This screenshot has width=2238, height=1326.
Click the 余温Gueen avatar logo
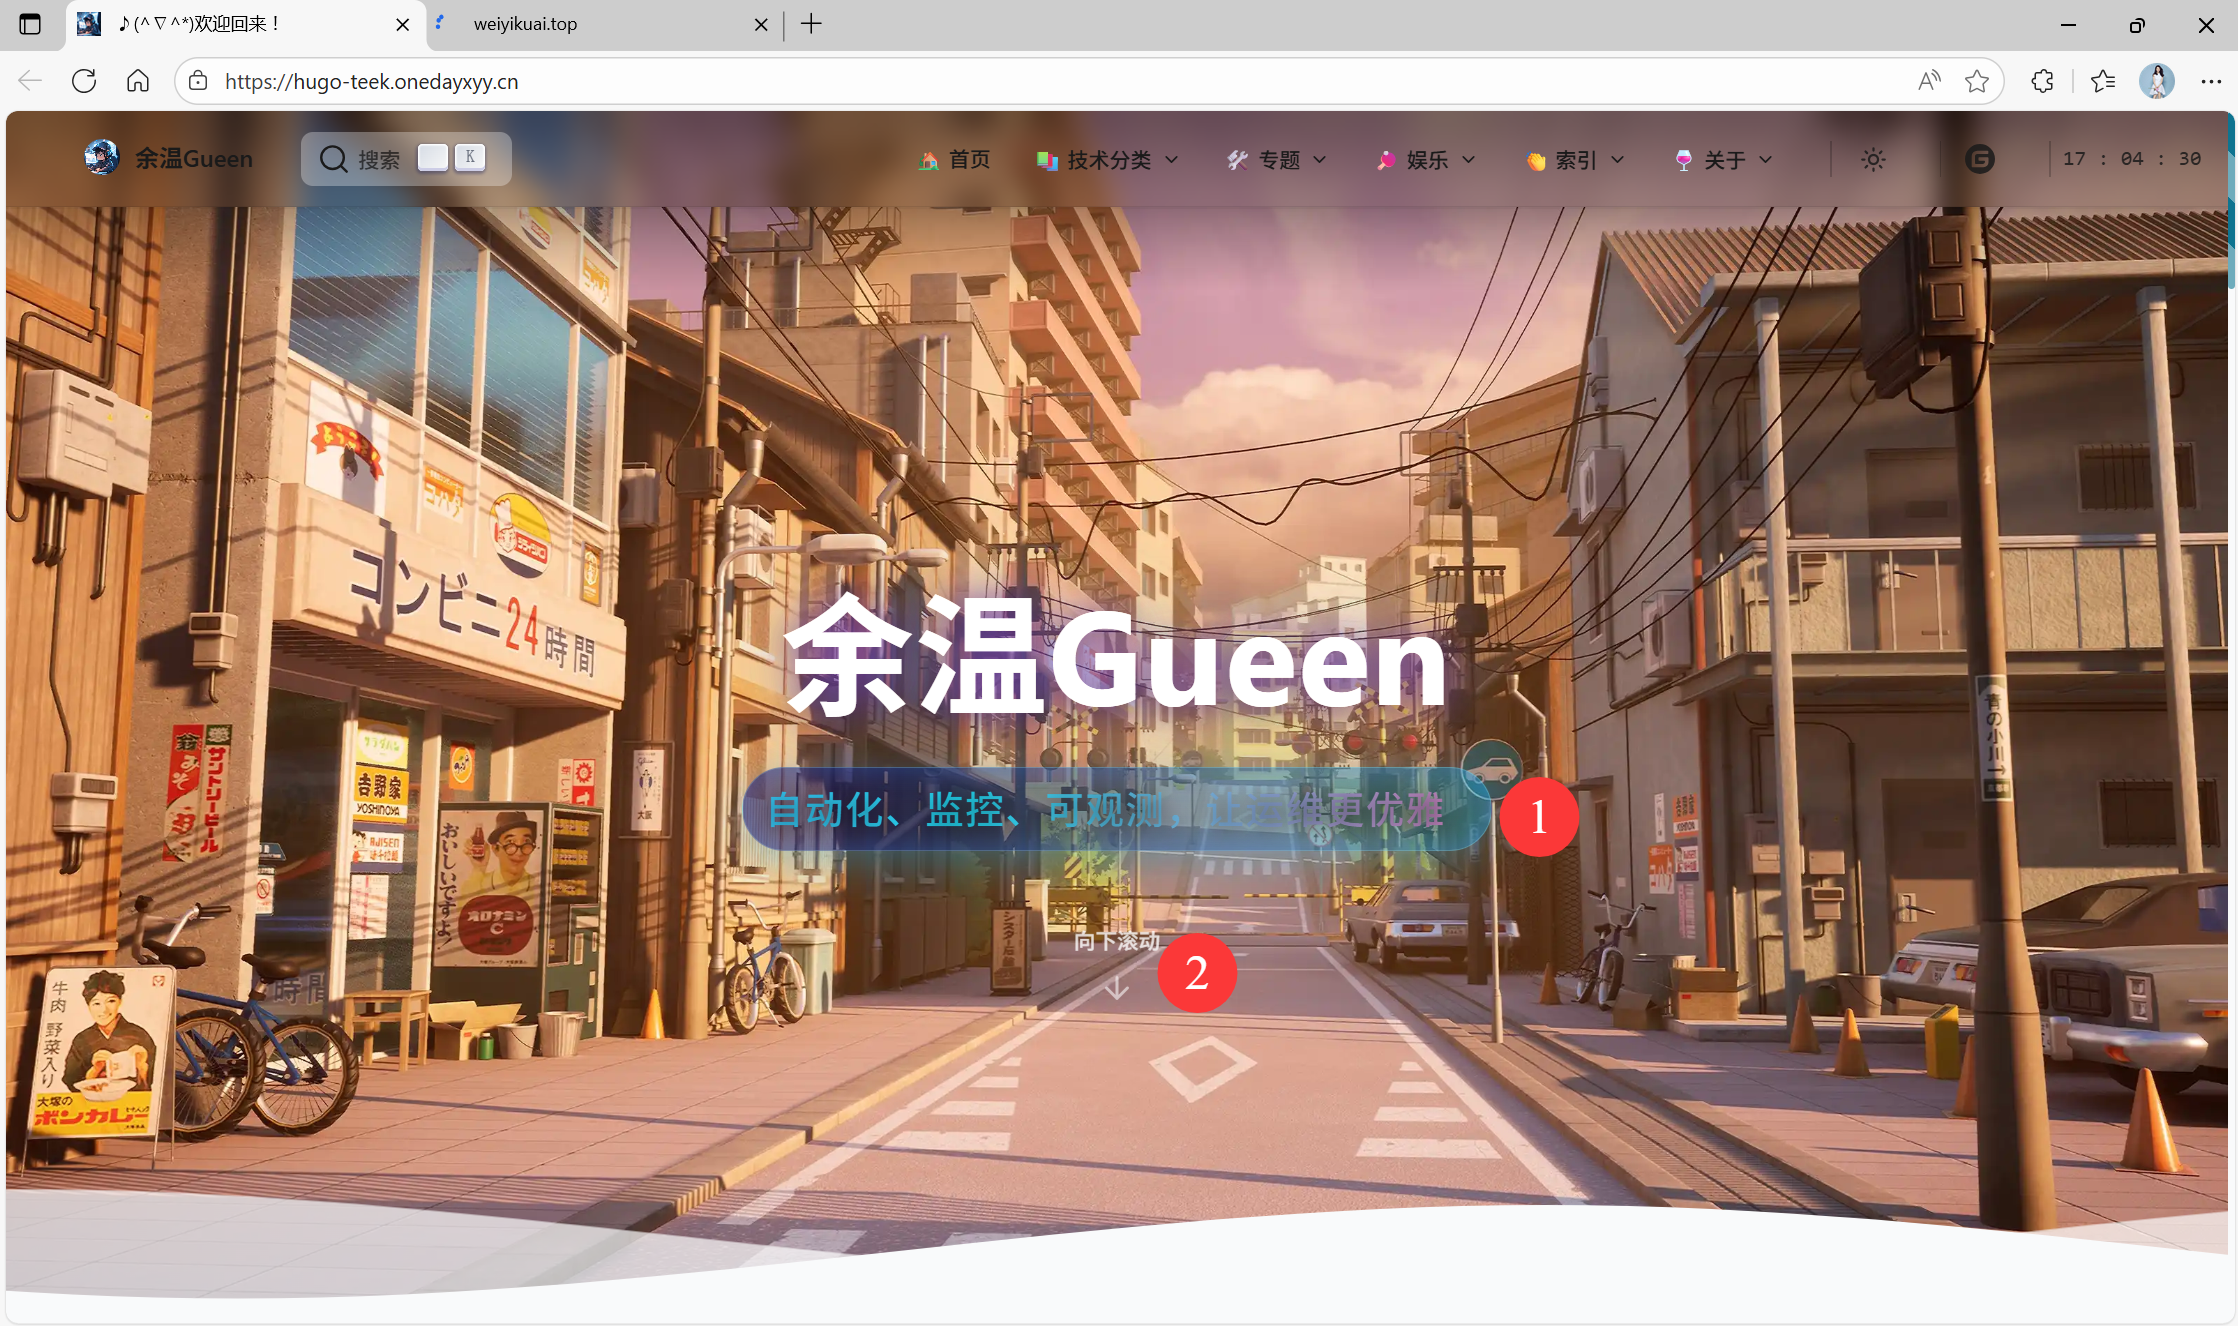[101, 158]
